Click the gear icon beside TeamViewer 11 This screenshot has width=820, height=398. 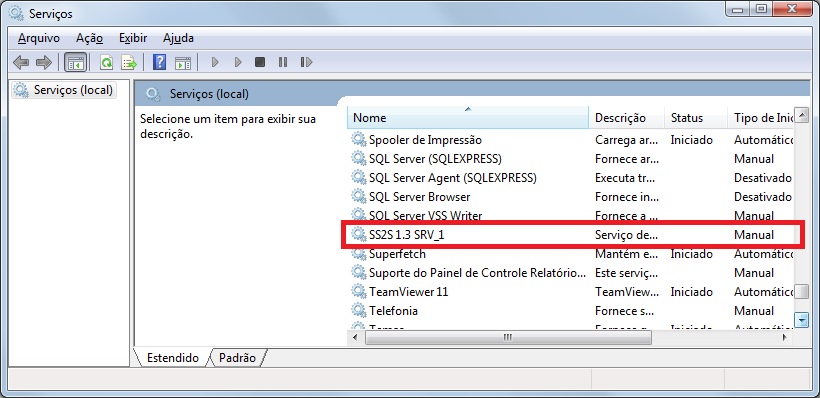[x=358, y=291]
